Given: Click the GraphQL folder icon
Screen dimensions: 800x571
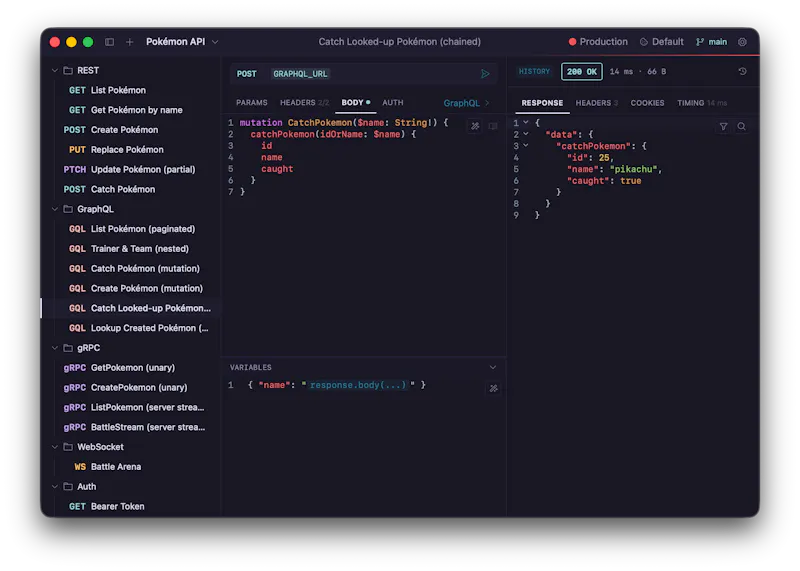Looking at the screenshot, I should (x=68, y=209).
